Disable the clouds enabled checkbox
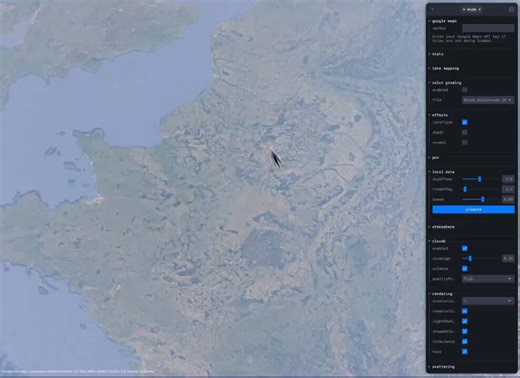Image resolution: width=520 pixels, height=378 pixels. tap(465, 248)
